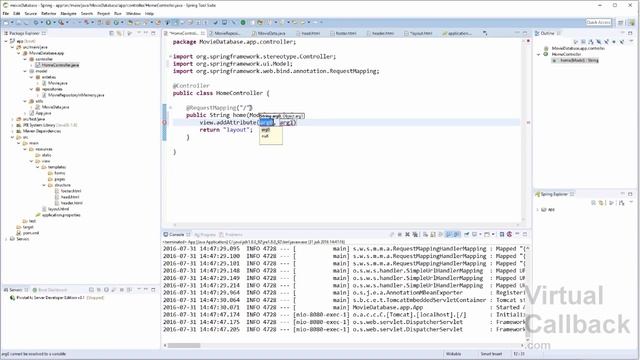640x360 pixels.
Task: Toggle Scroll Lock in the Console toolbar
Action: (433, 234)
